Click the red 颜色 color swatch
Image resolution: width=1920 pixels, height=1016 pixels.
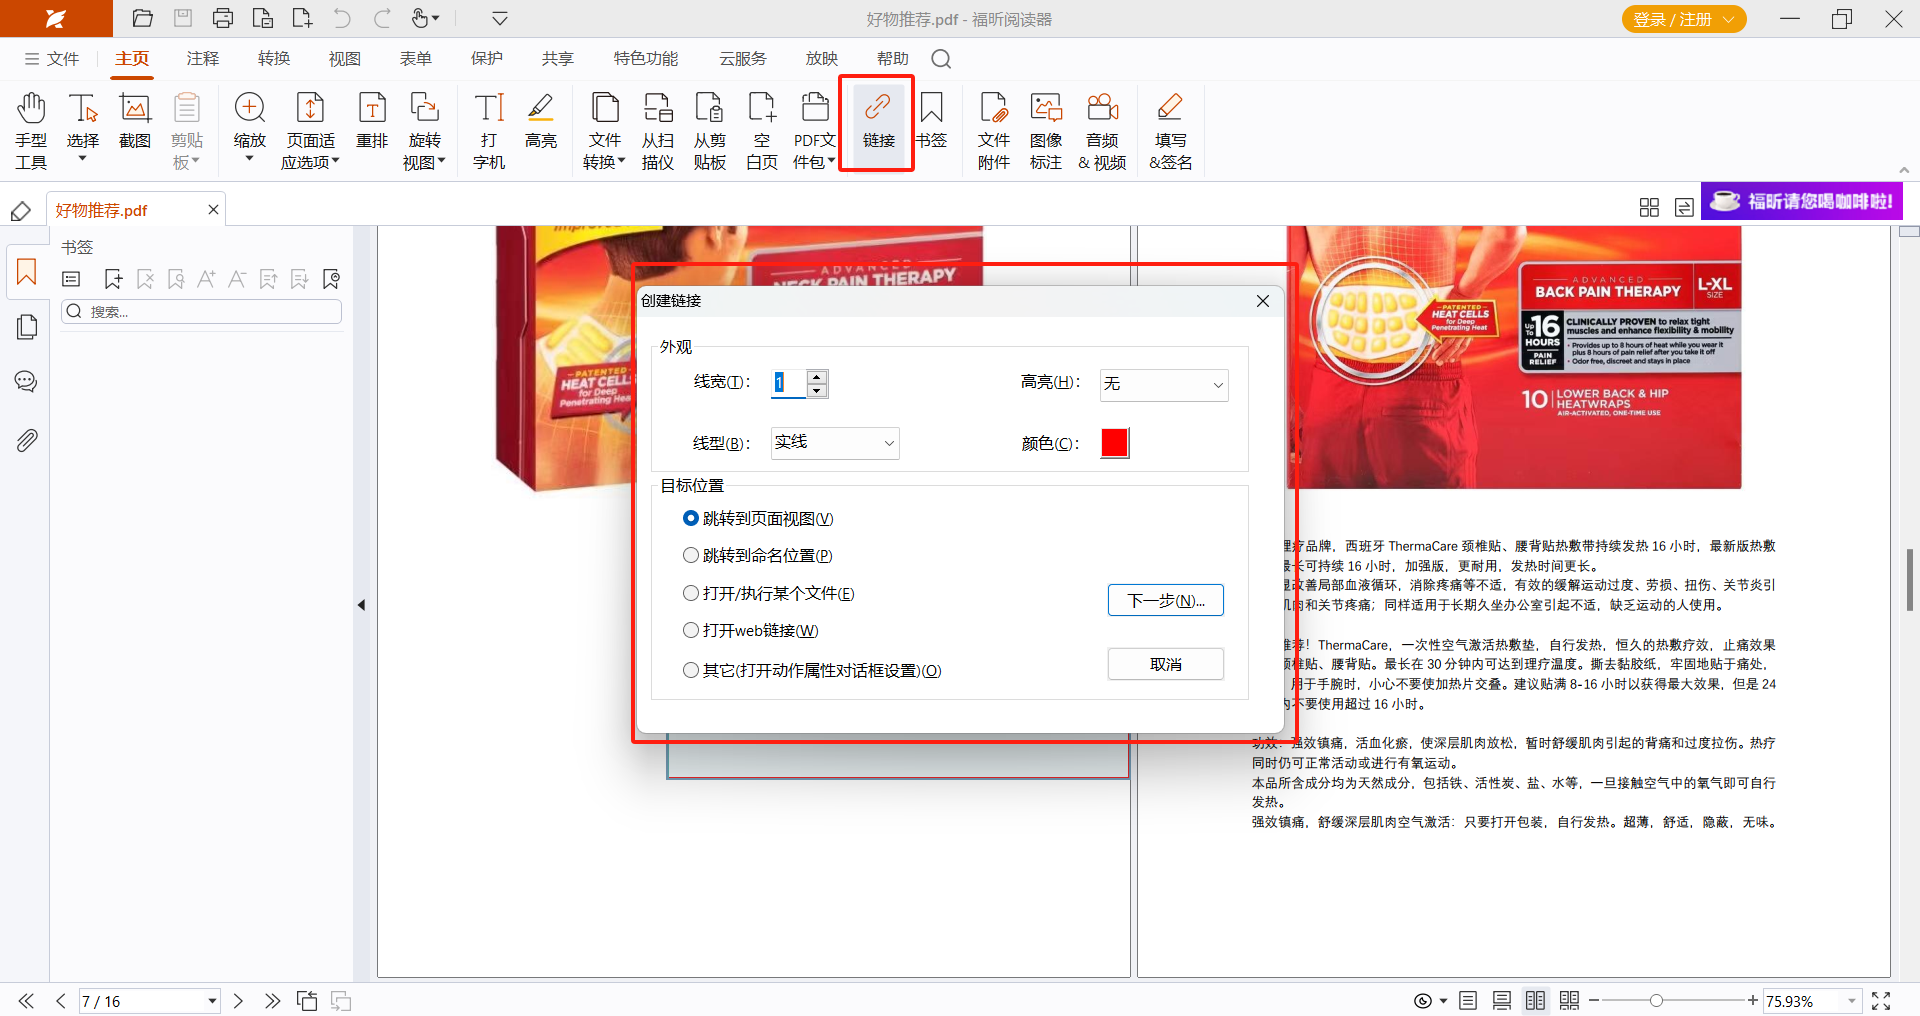tap(1115, 443)
